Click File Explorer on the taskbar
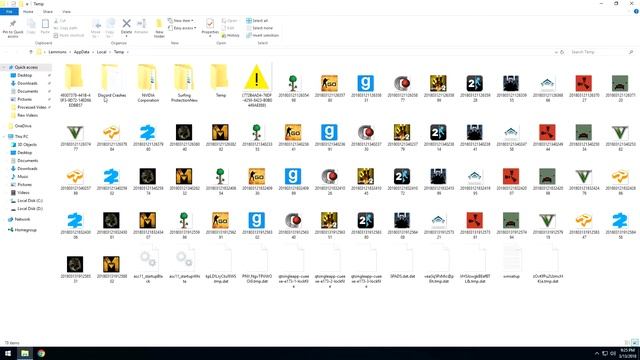The width and height of the screenshot is (640, 360). coord(25,353)
